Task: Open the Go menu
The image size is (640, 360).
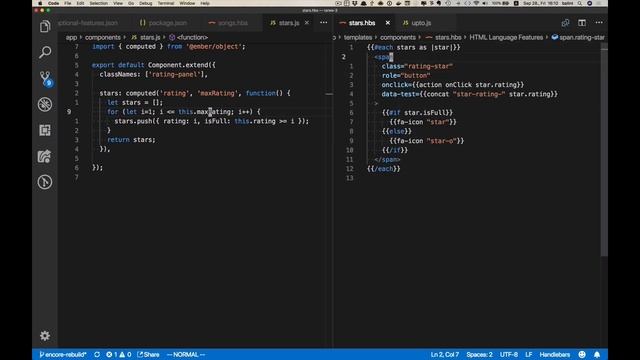Action: click(131, 3)
